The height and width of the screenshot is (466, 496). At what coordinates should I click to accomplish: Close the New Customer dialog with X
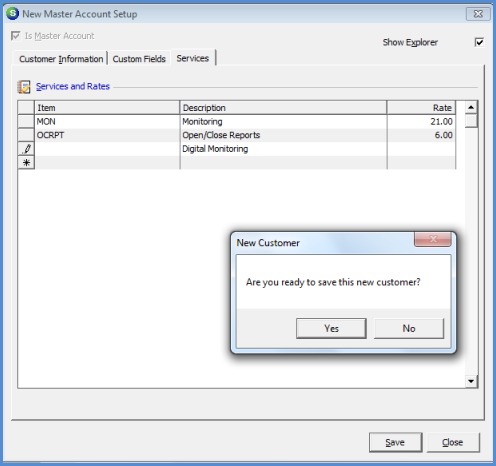[x=433, y=239]
